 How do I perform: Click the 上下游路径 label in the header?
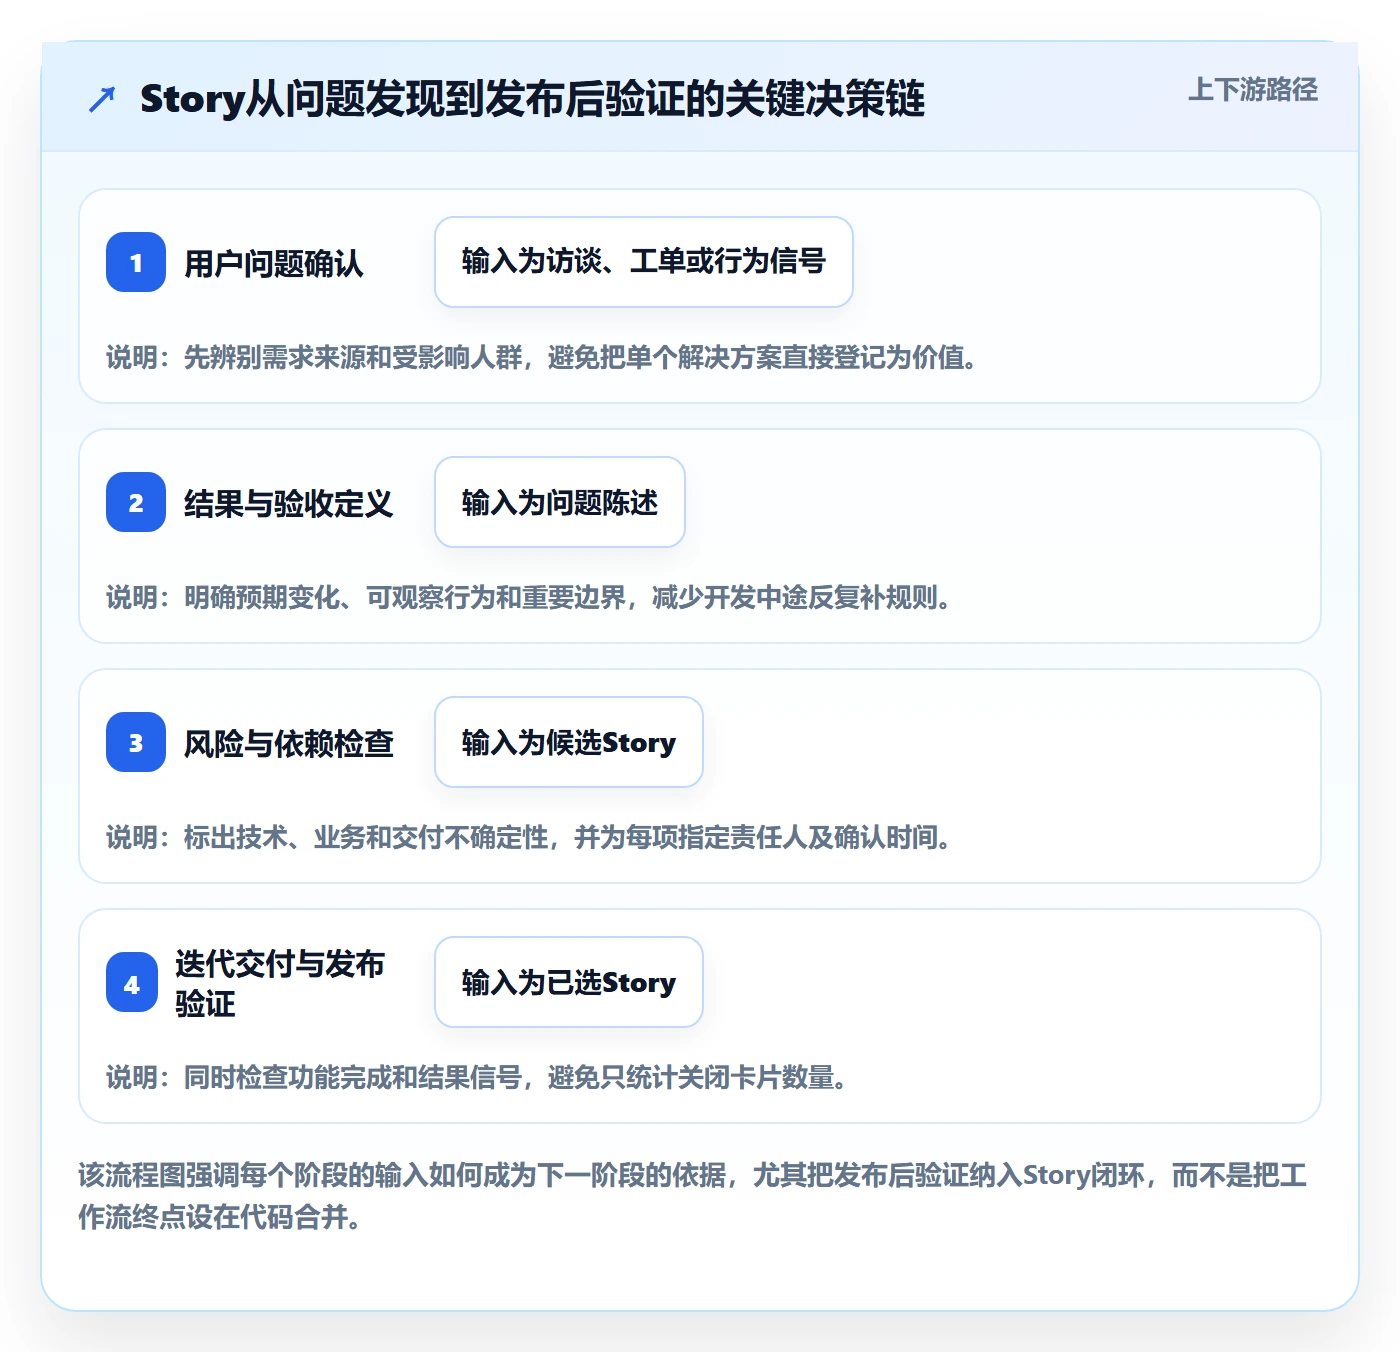tap(1253, 90)
